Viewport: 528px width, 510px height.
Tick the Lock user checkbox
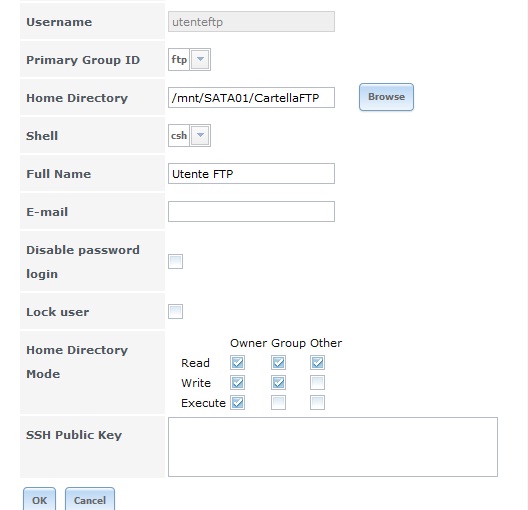tap(175, 311)
